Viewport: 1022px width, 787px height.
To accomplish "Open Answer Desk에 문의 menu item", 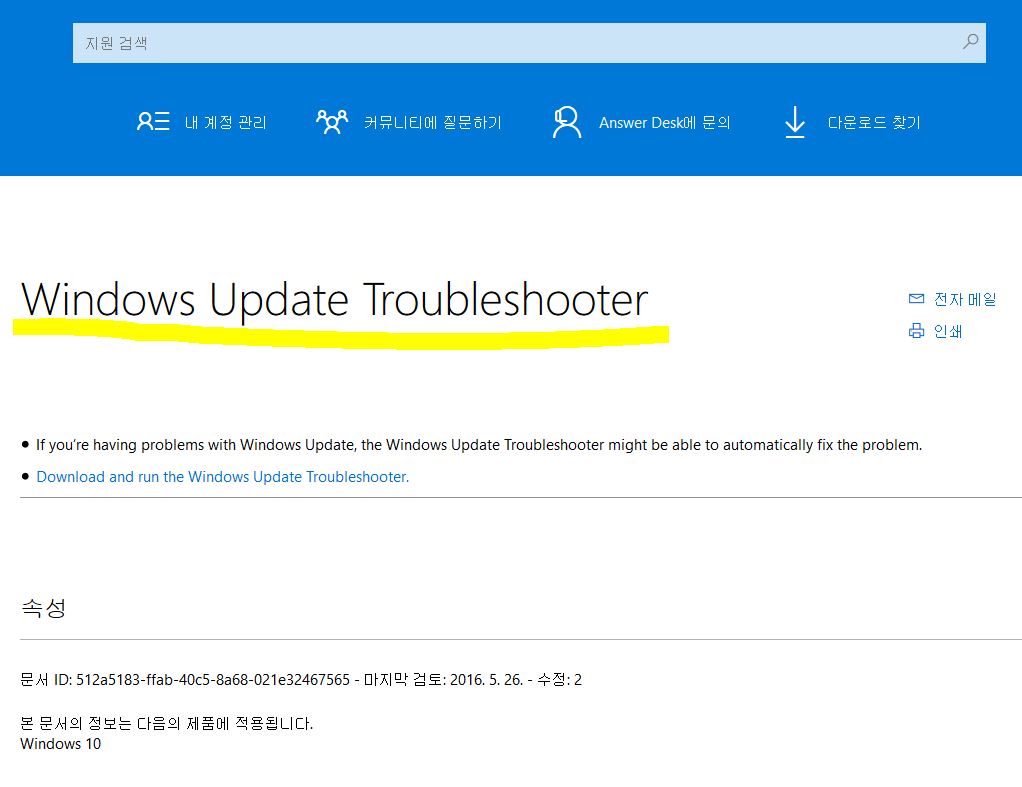I will [664, 123].
